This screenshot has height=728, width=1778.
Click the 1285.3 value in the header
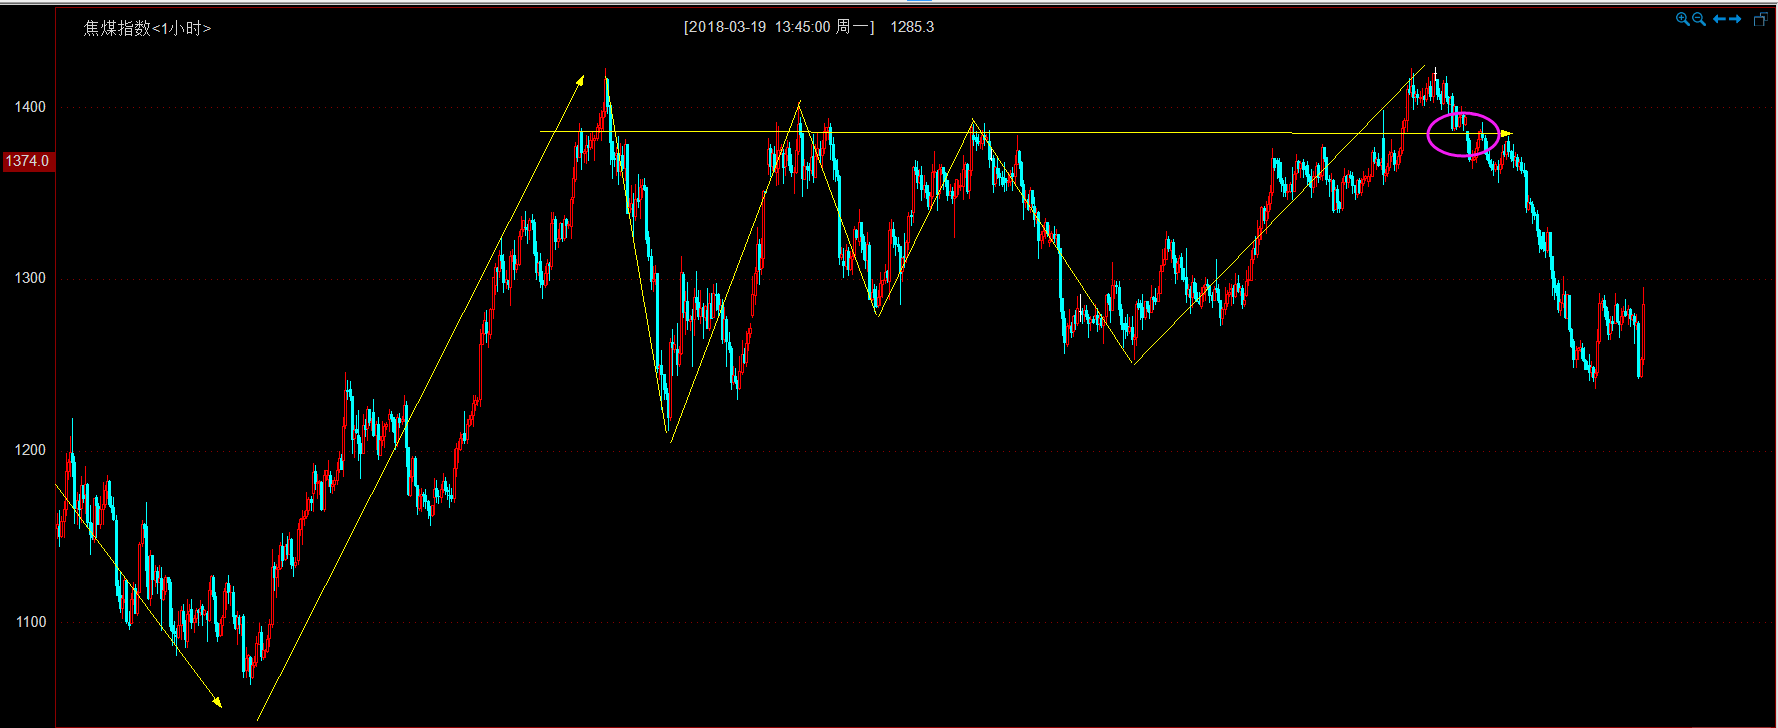912,27
